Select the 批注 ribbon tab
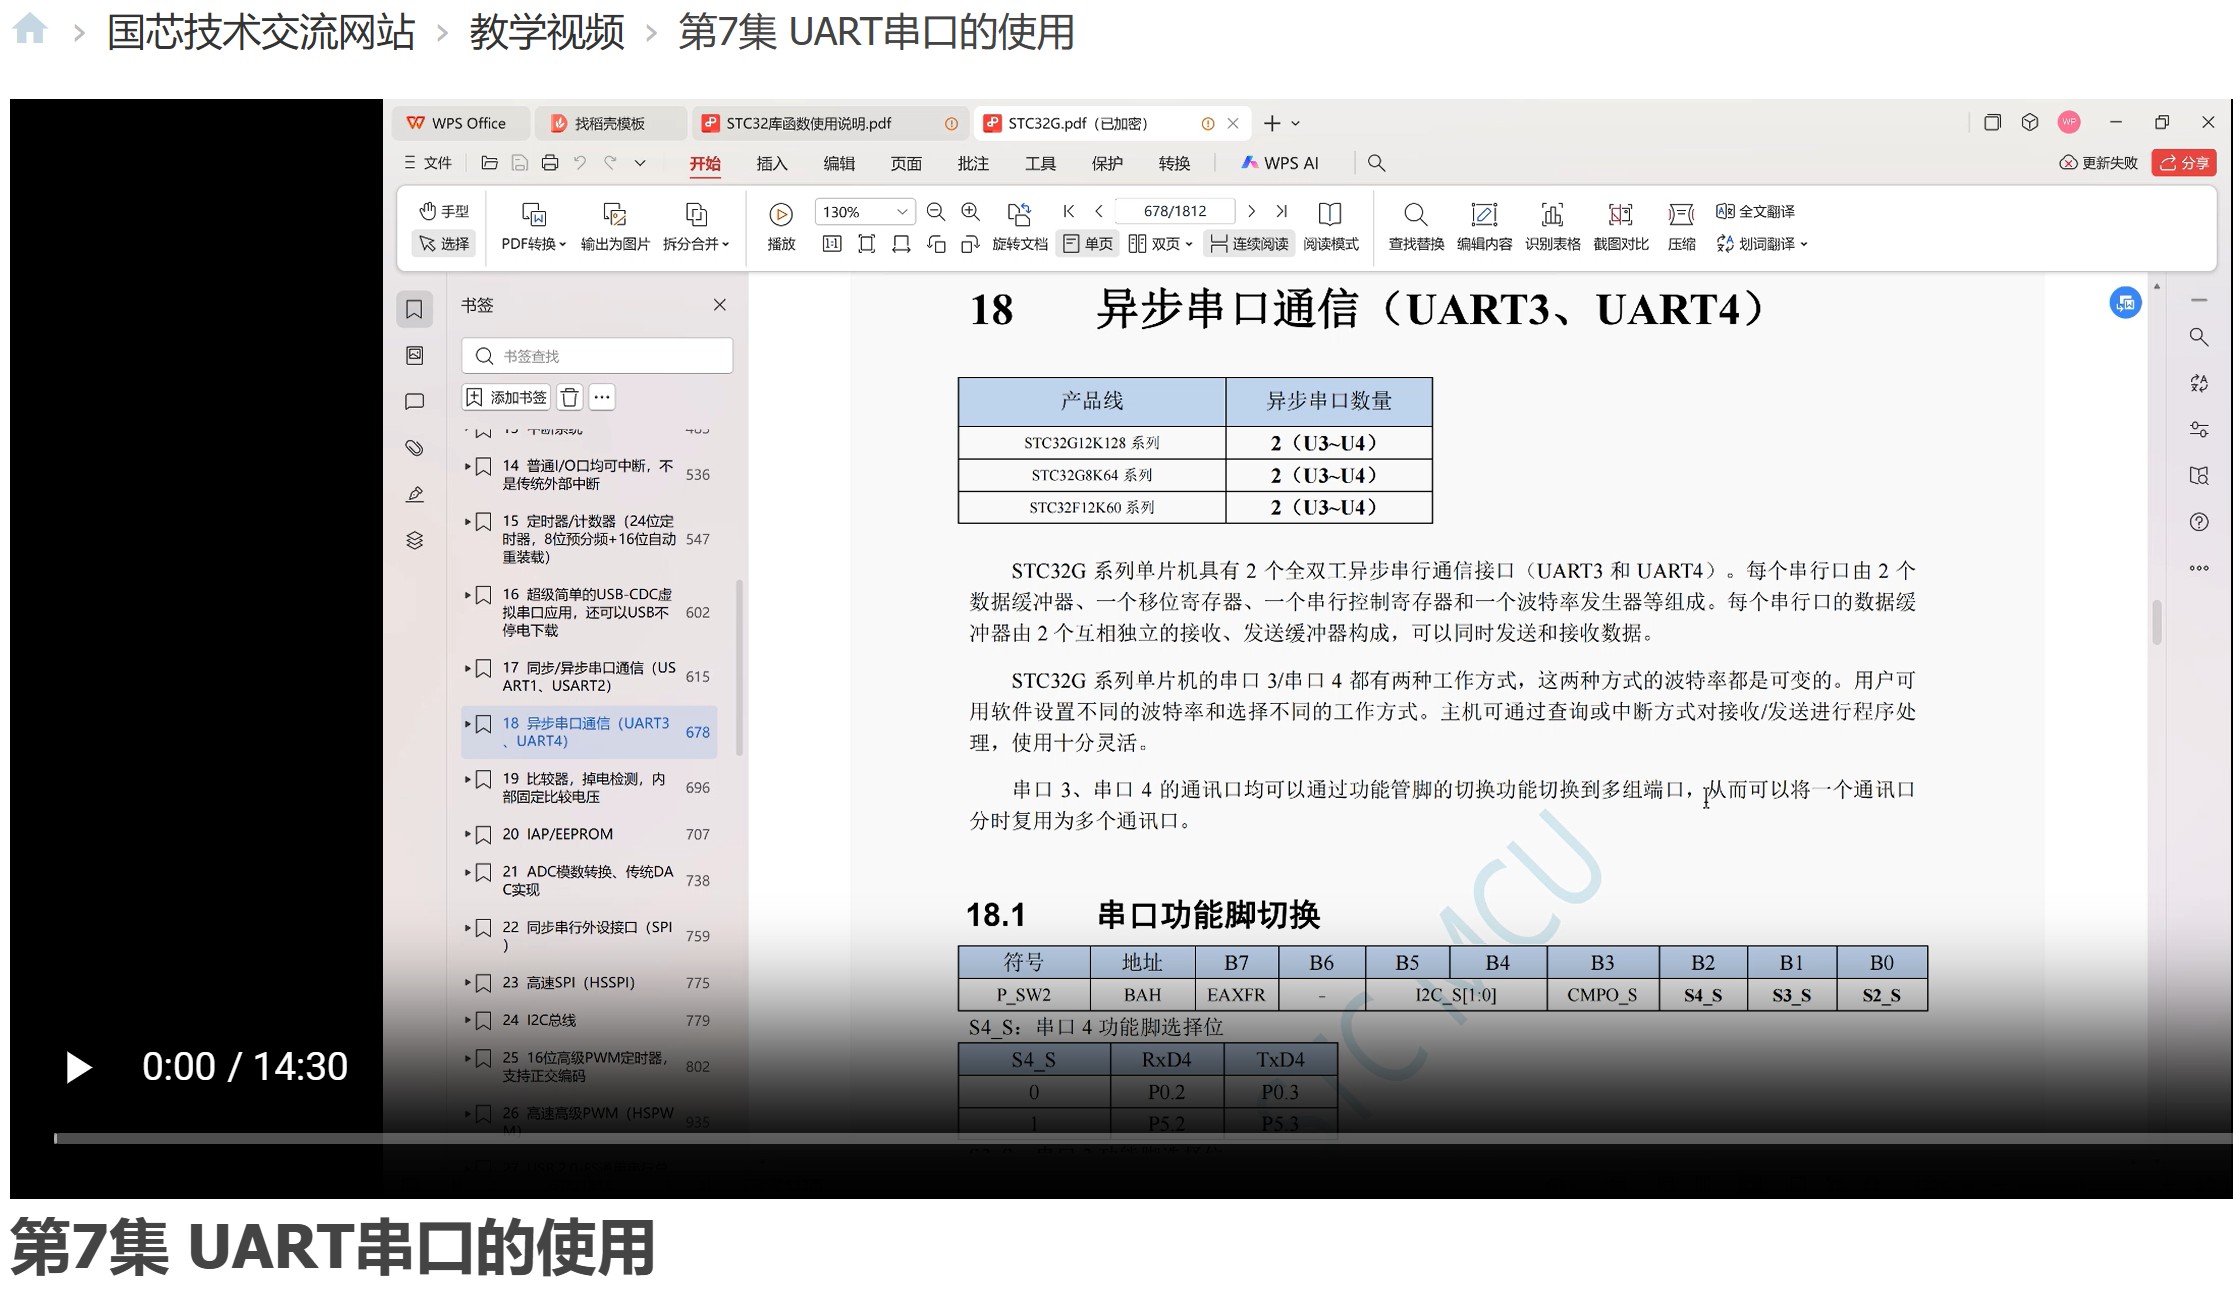 pos(973,163)
